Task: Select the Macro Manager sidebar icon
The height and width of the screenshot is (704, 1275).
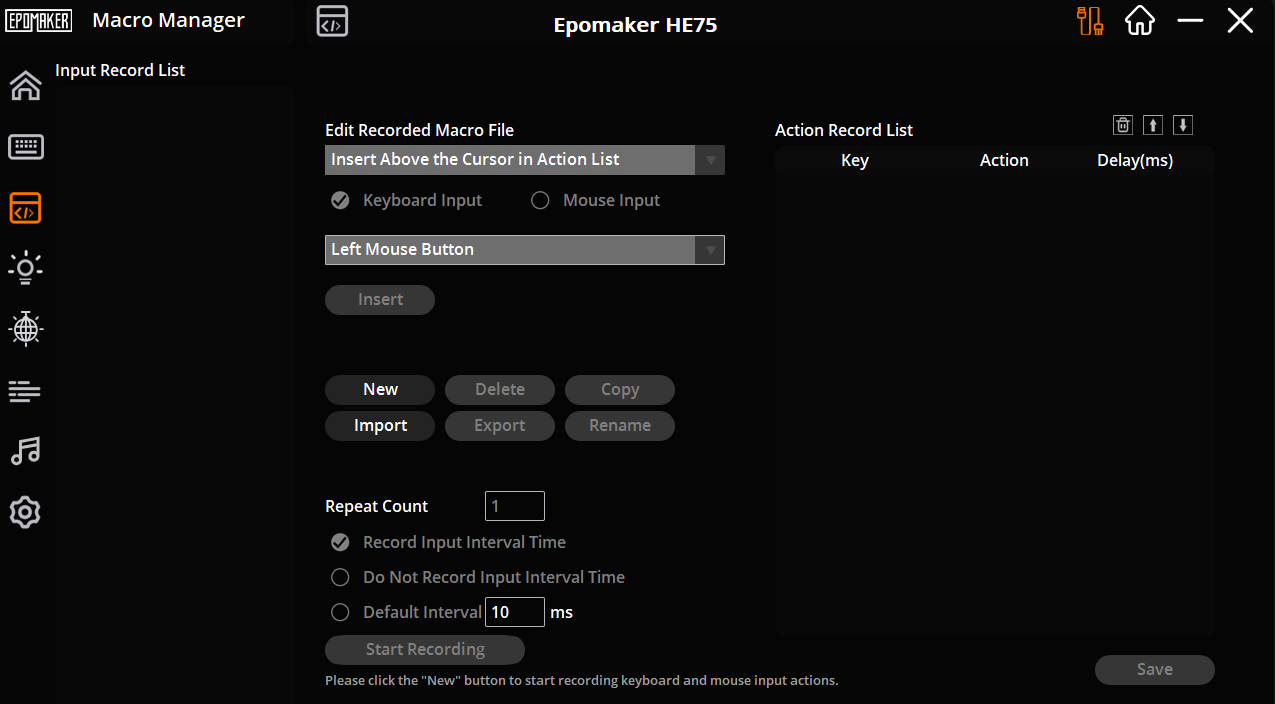Action: pyautogui.click(x=25, y=208)
